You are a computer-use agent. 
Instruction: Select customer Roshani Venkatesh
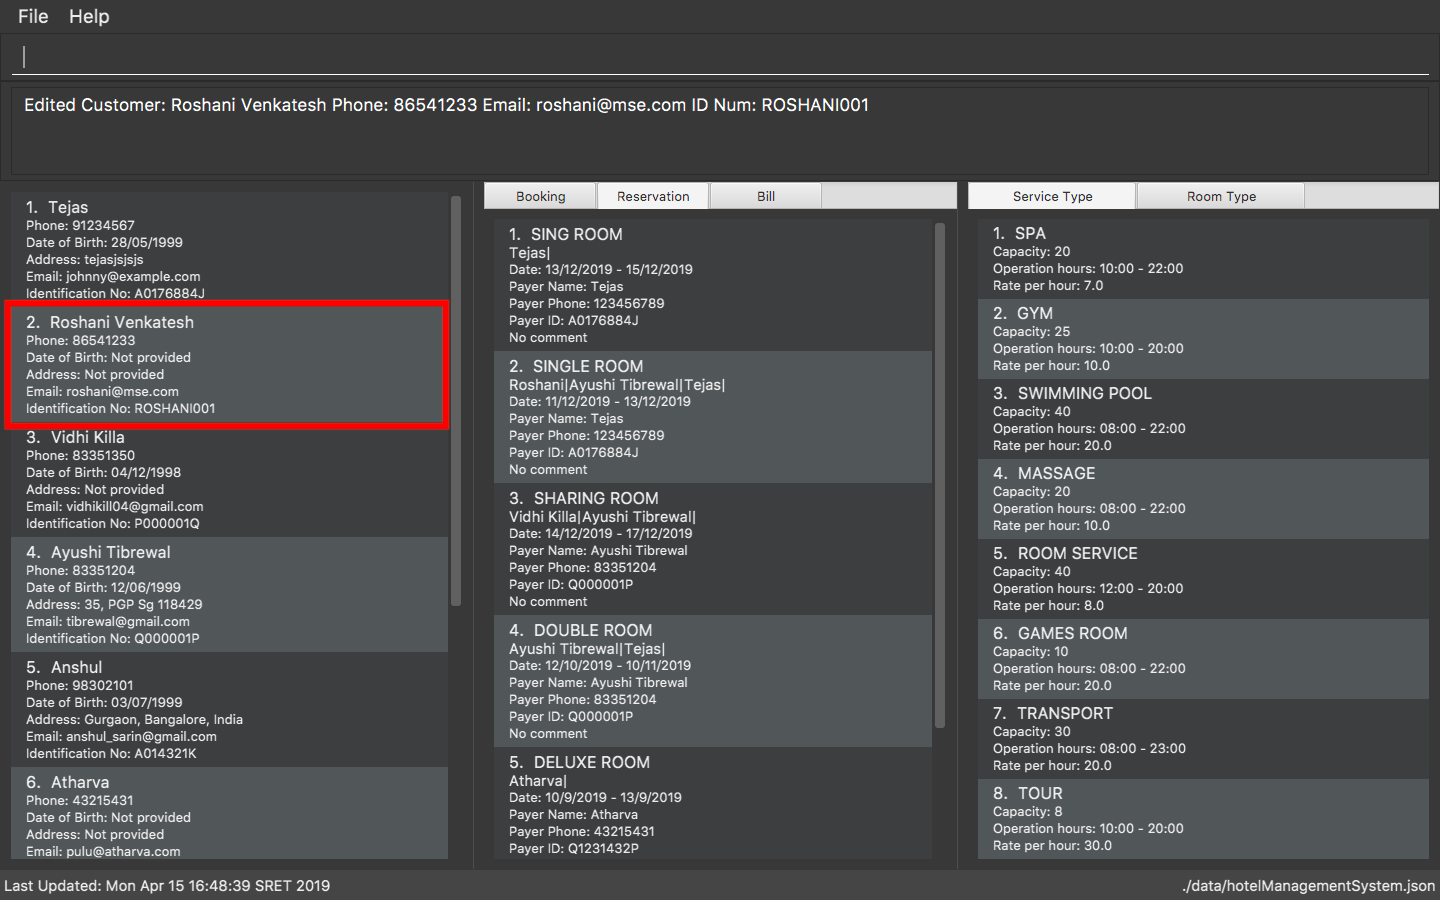pyautogui.click(x=229, y=365)
